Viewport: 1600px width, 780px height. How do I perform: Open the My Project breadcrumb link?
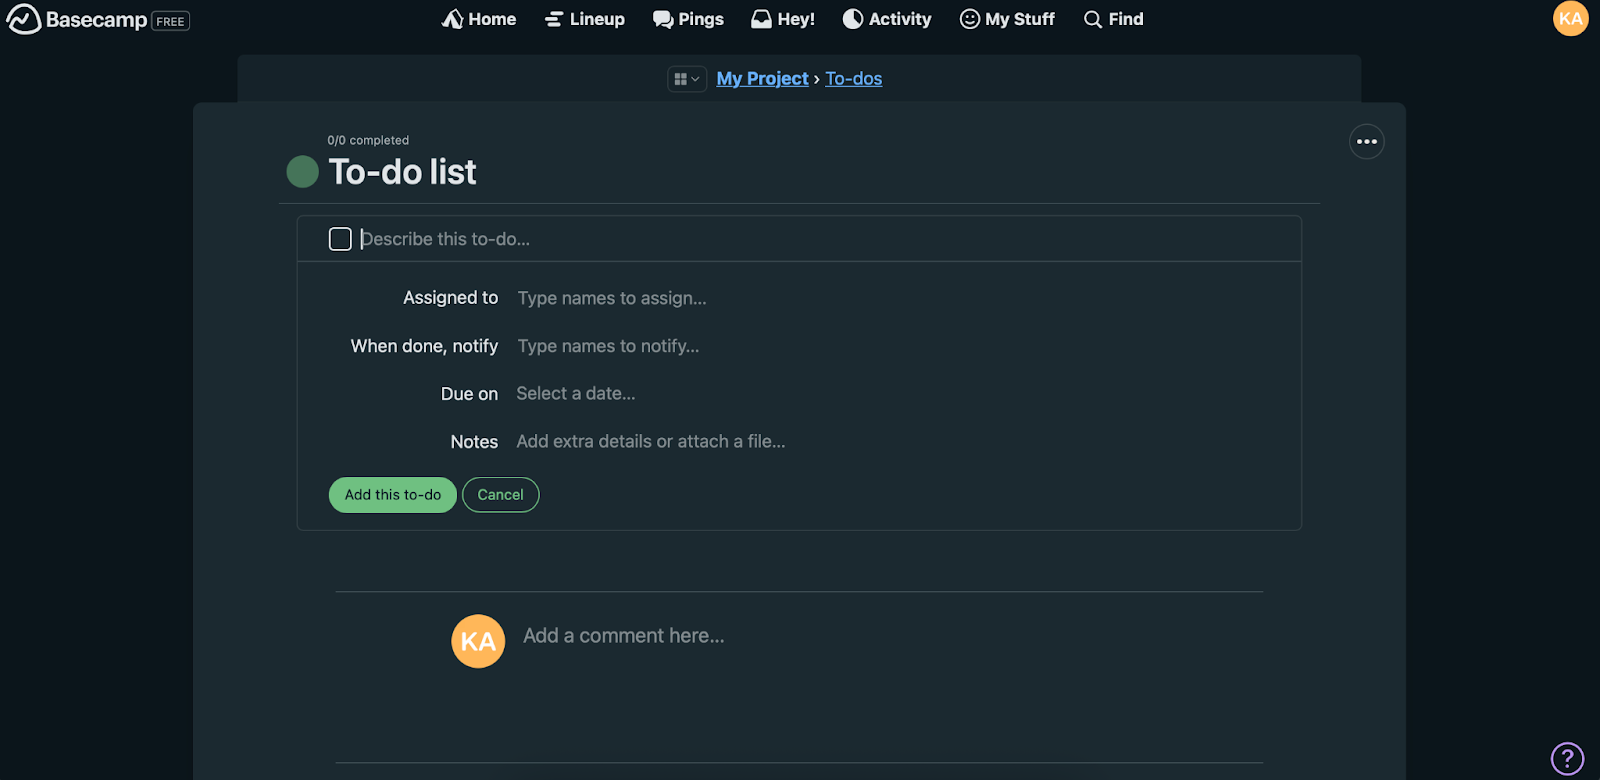pos(762,79)
